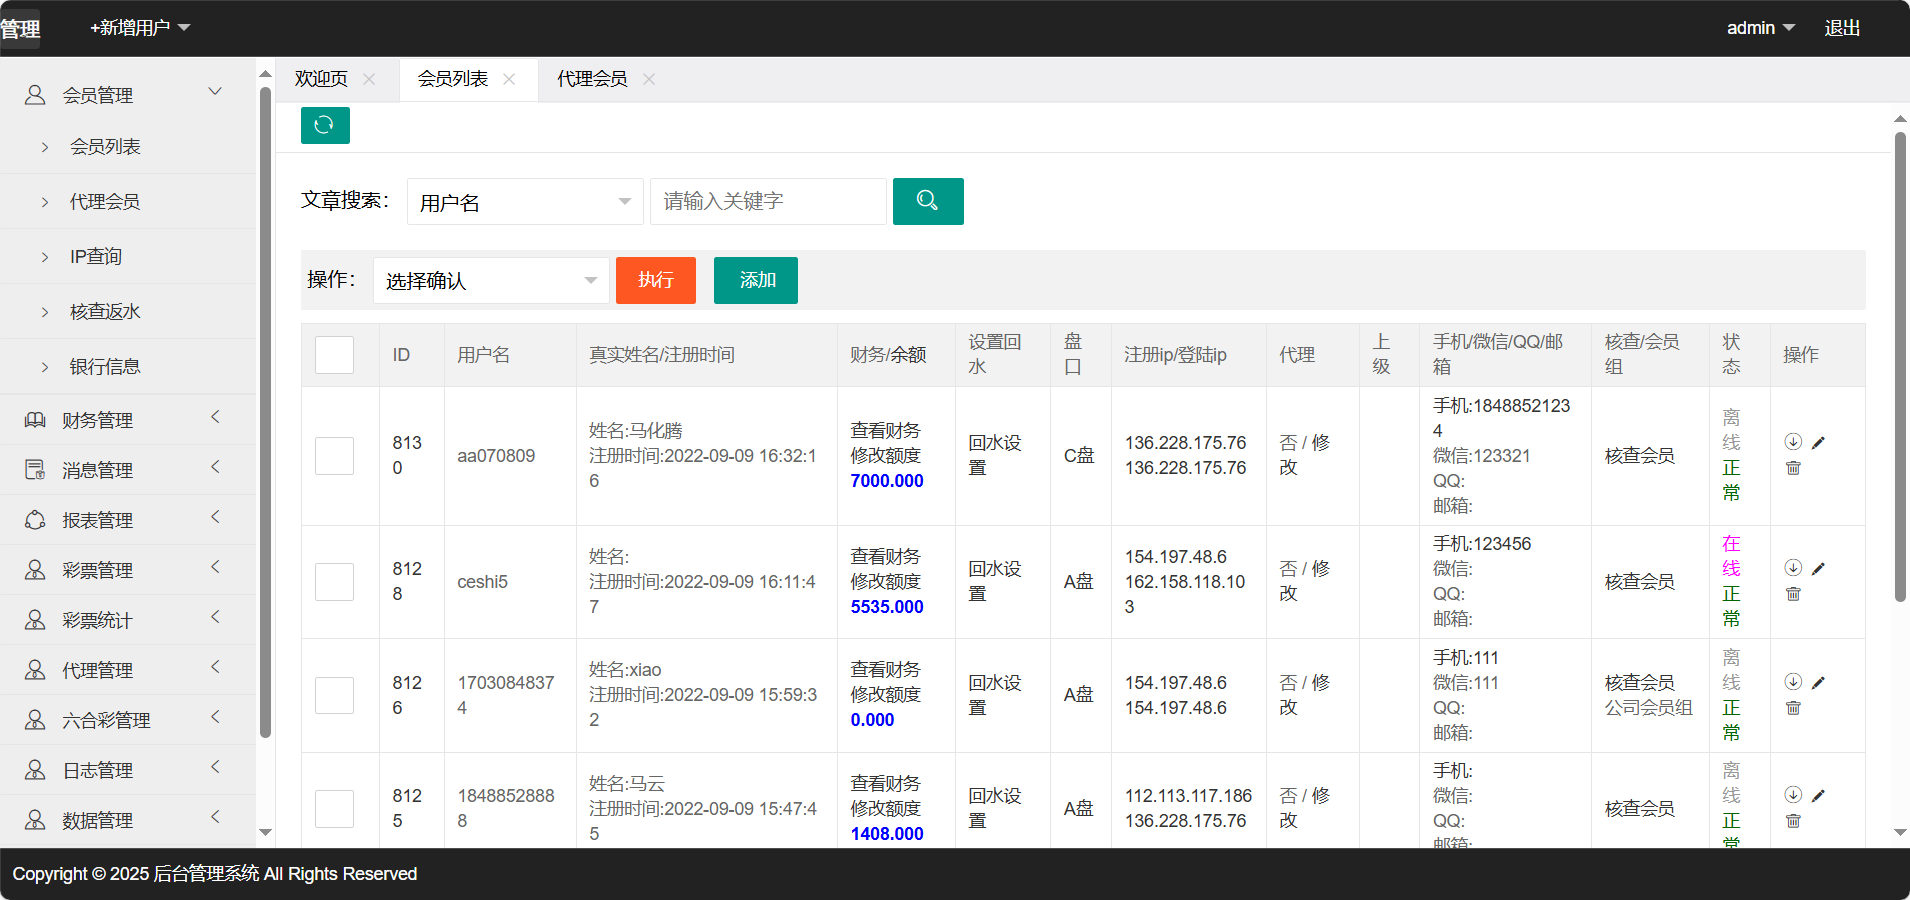Open the 用户名 search type dropdown

(524, 202)
